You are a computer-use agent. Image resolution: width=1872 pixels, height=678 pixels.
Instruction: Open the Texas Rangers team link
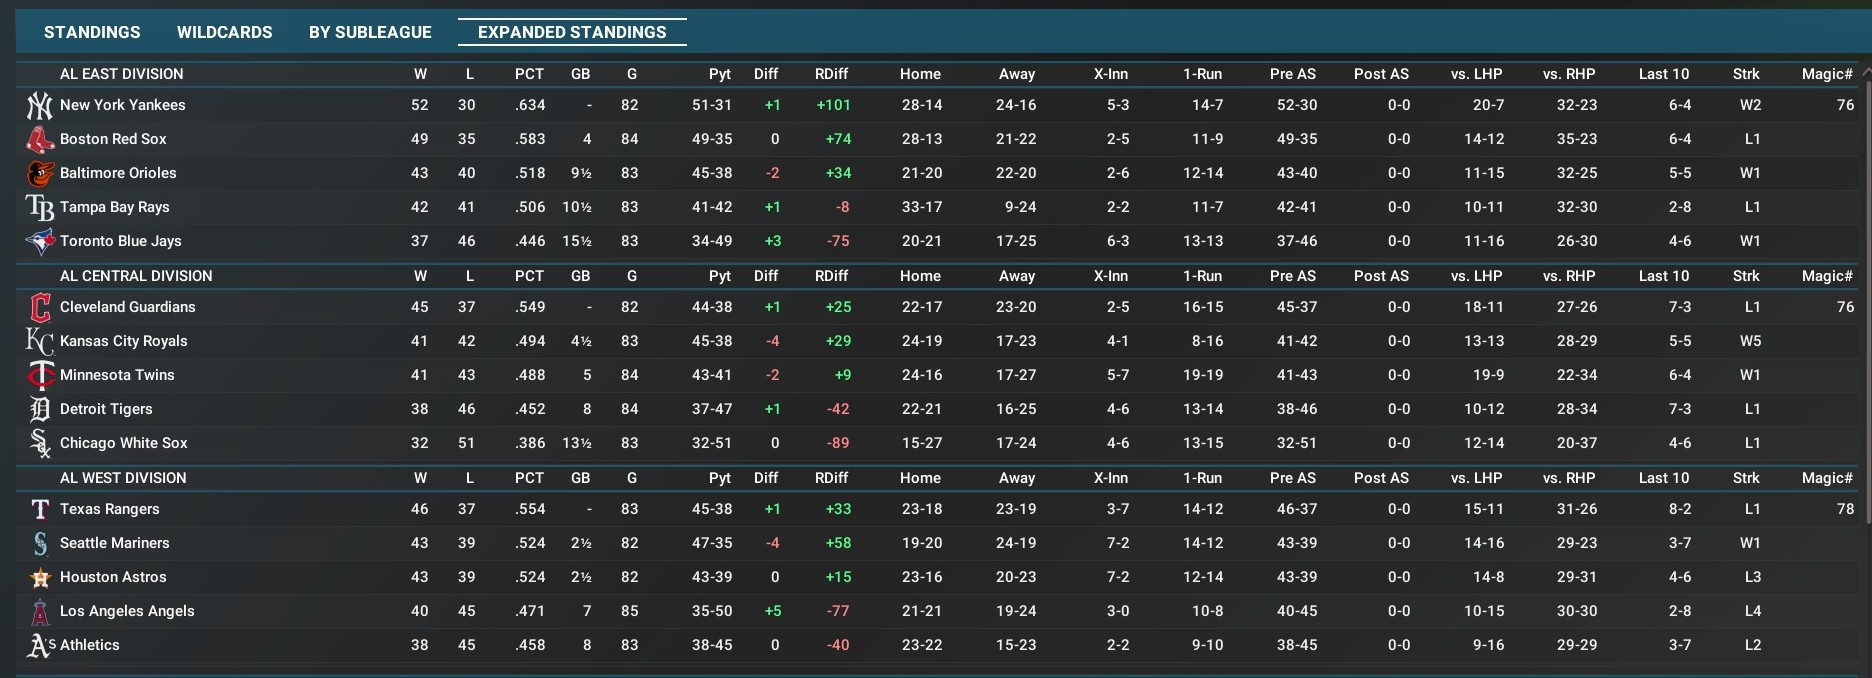[110, 509]
